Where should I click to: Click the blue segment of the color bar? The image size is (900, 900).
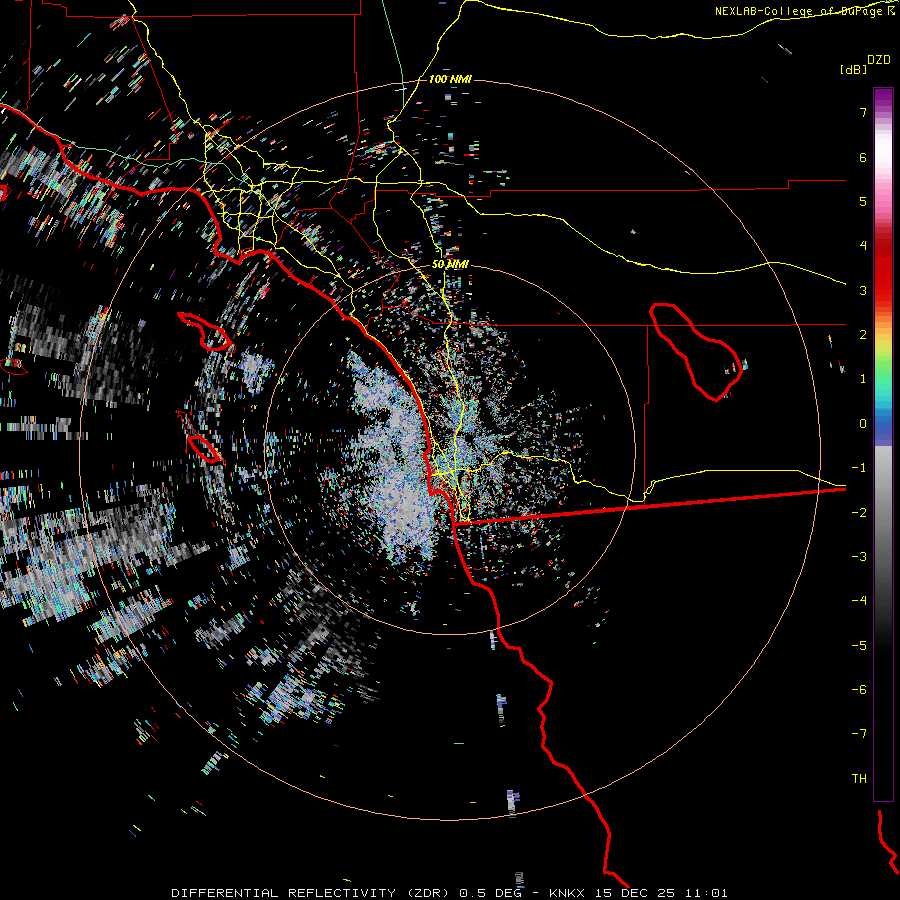click(883, 428)
